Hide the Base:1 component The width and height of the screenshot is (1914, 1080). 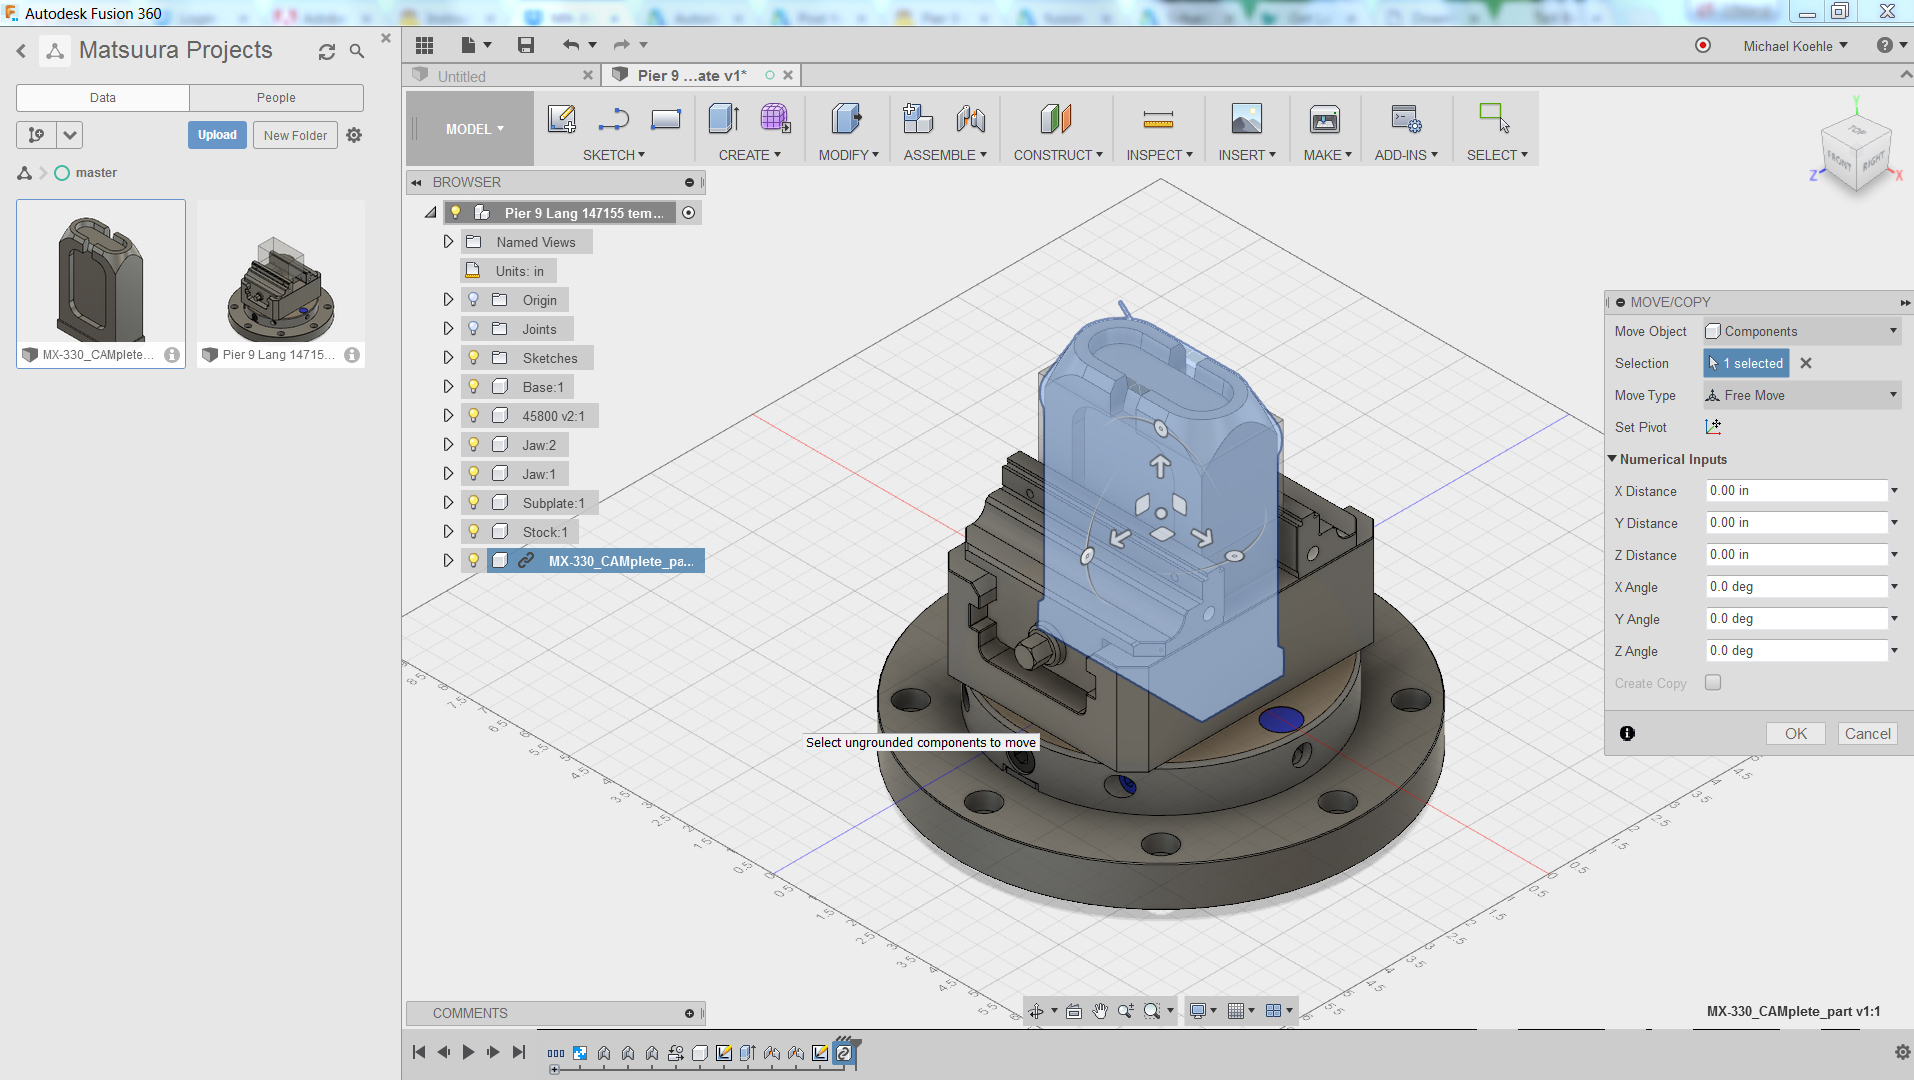(474, 387)
